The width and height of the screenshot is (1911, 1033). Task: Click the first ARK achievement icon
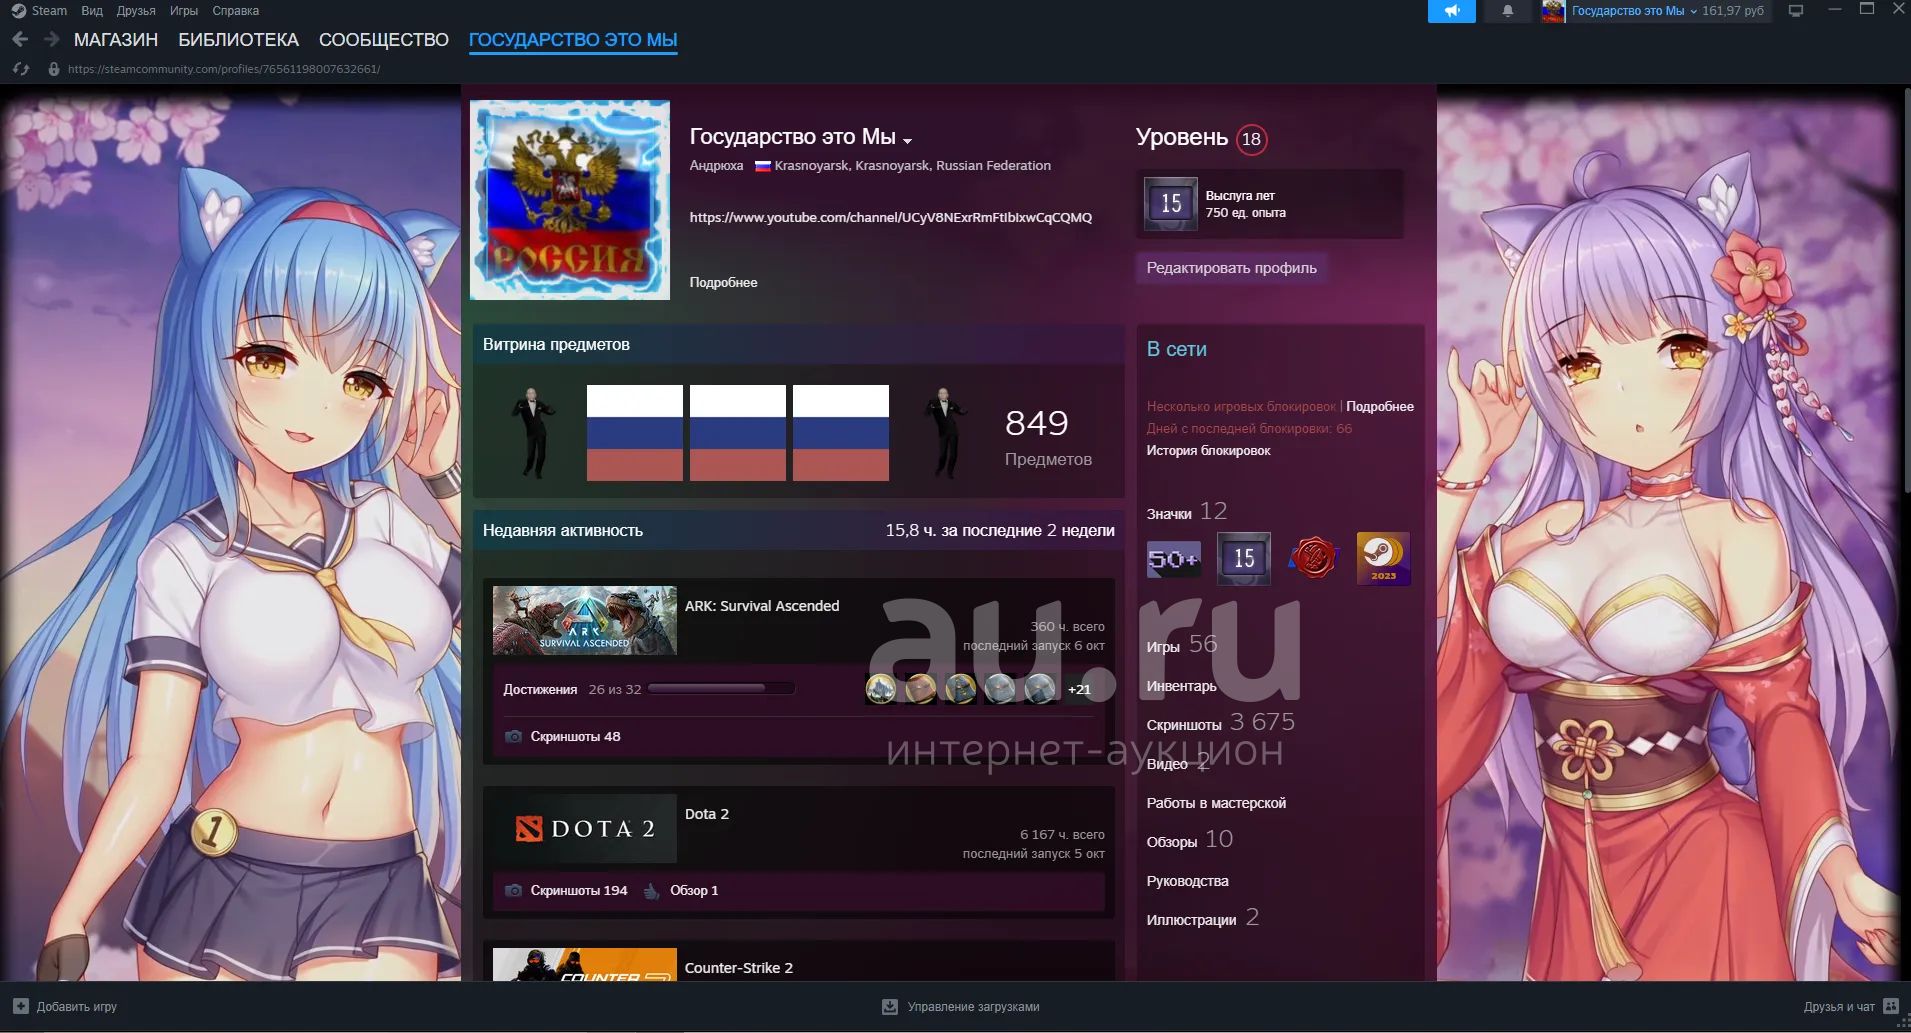(881, 689)
